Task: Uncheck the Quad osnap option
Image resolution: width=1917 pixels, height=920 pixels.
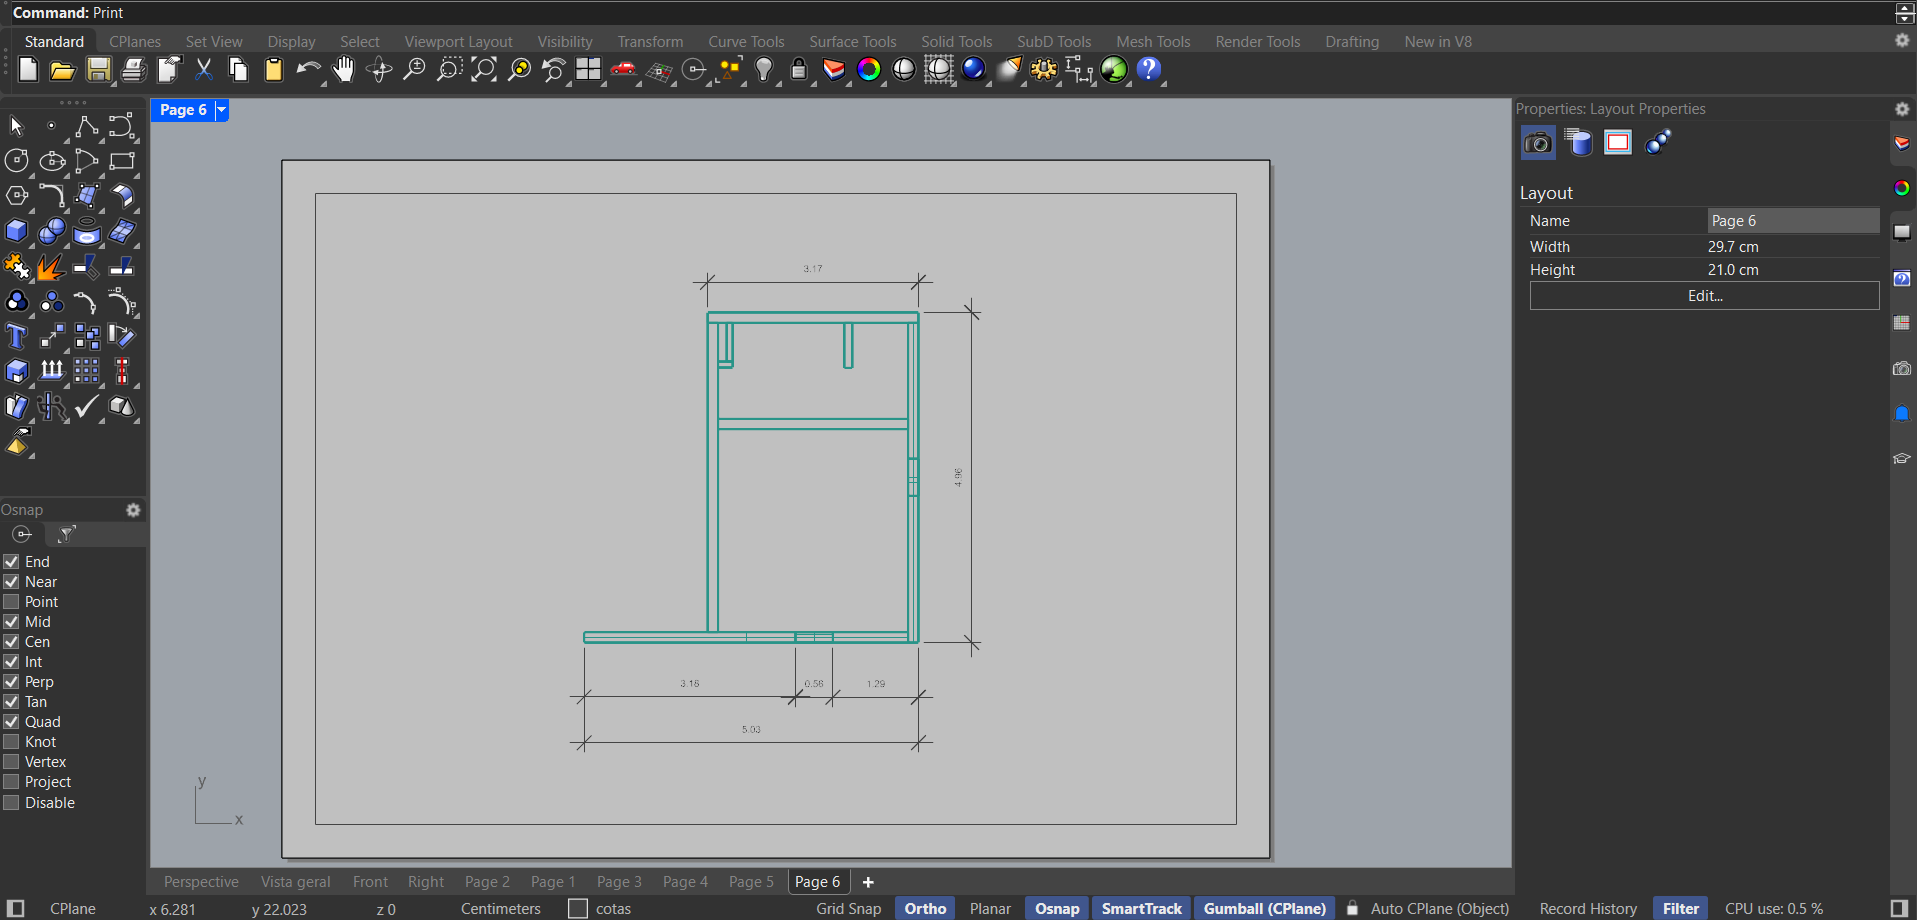Action: (12, 722)
